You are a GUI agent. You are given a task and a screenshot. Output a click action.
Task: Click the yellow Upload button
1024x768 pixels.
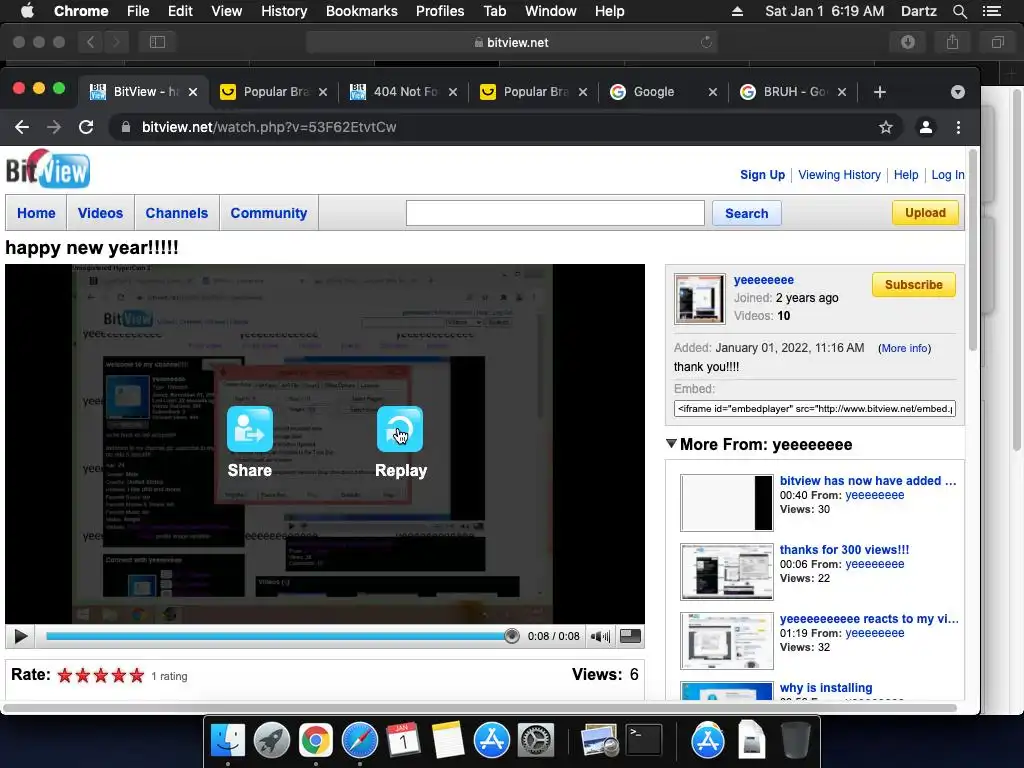pyautogui.click(x=925, y=213)
